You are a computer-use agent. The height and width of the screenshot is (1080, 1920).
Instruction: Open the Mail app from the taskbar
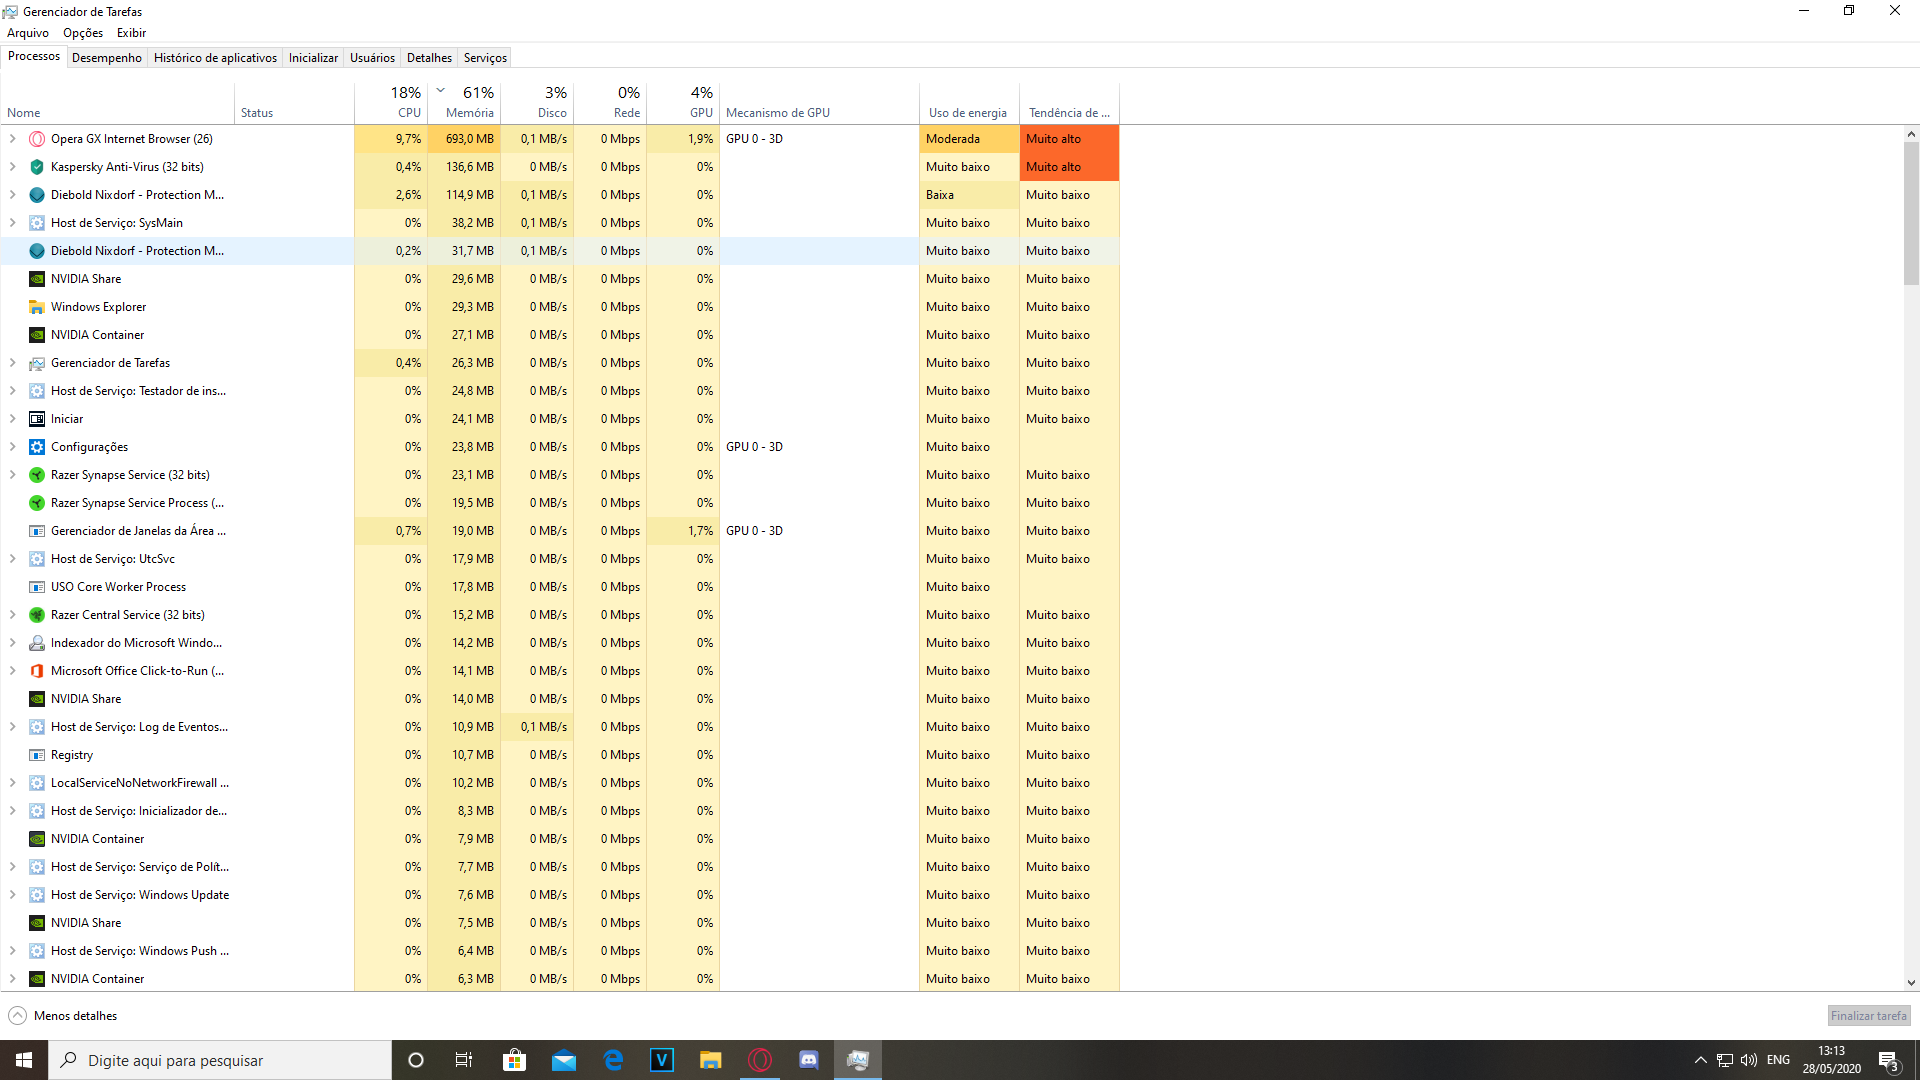click(564, 1060)
